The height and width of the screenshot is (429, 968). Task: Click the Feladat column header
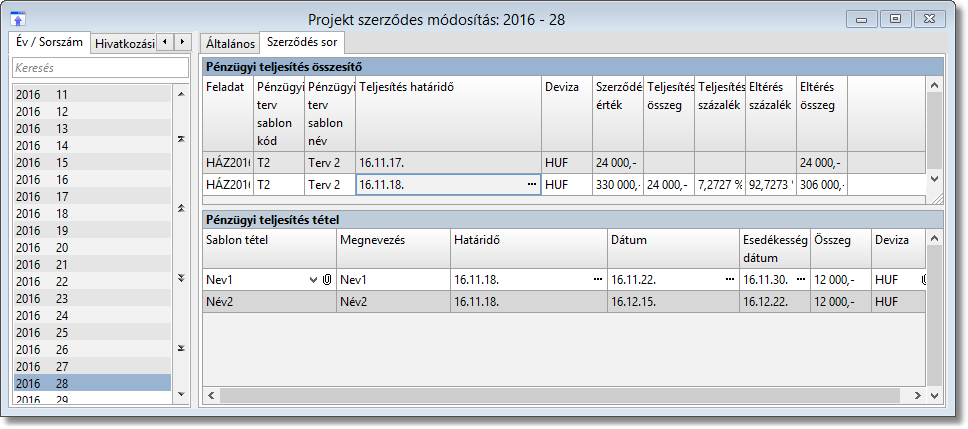(228, 114)
